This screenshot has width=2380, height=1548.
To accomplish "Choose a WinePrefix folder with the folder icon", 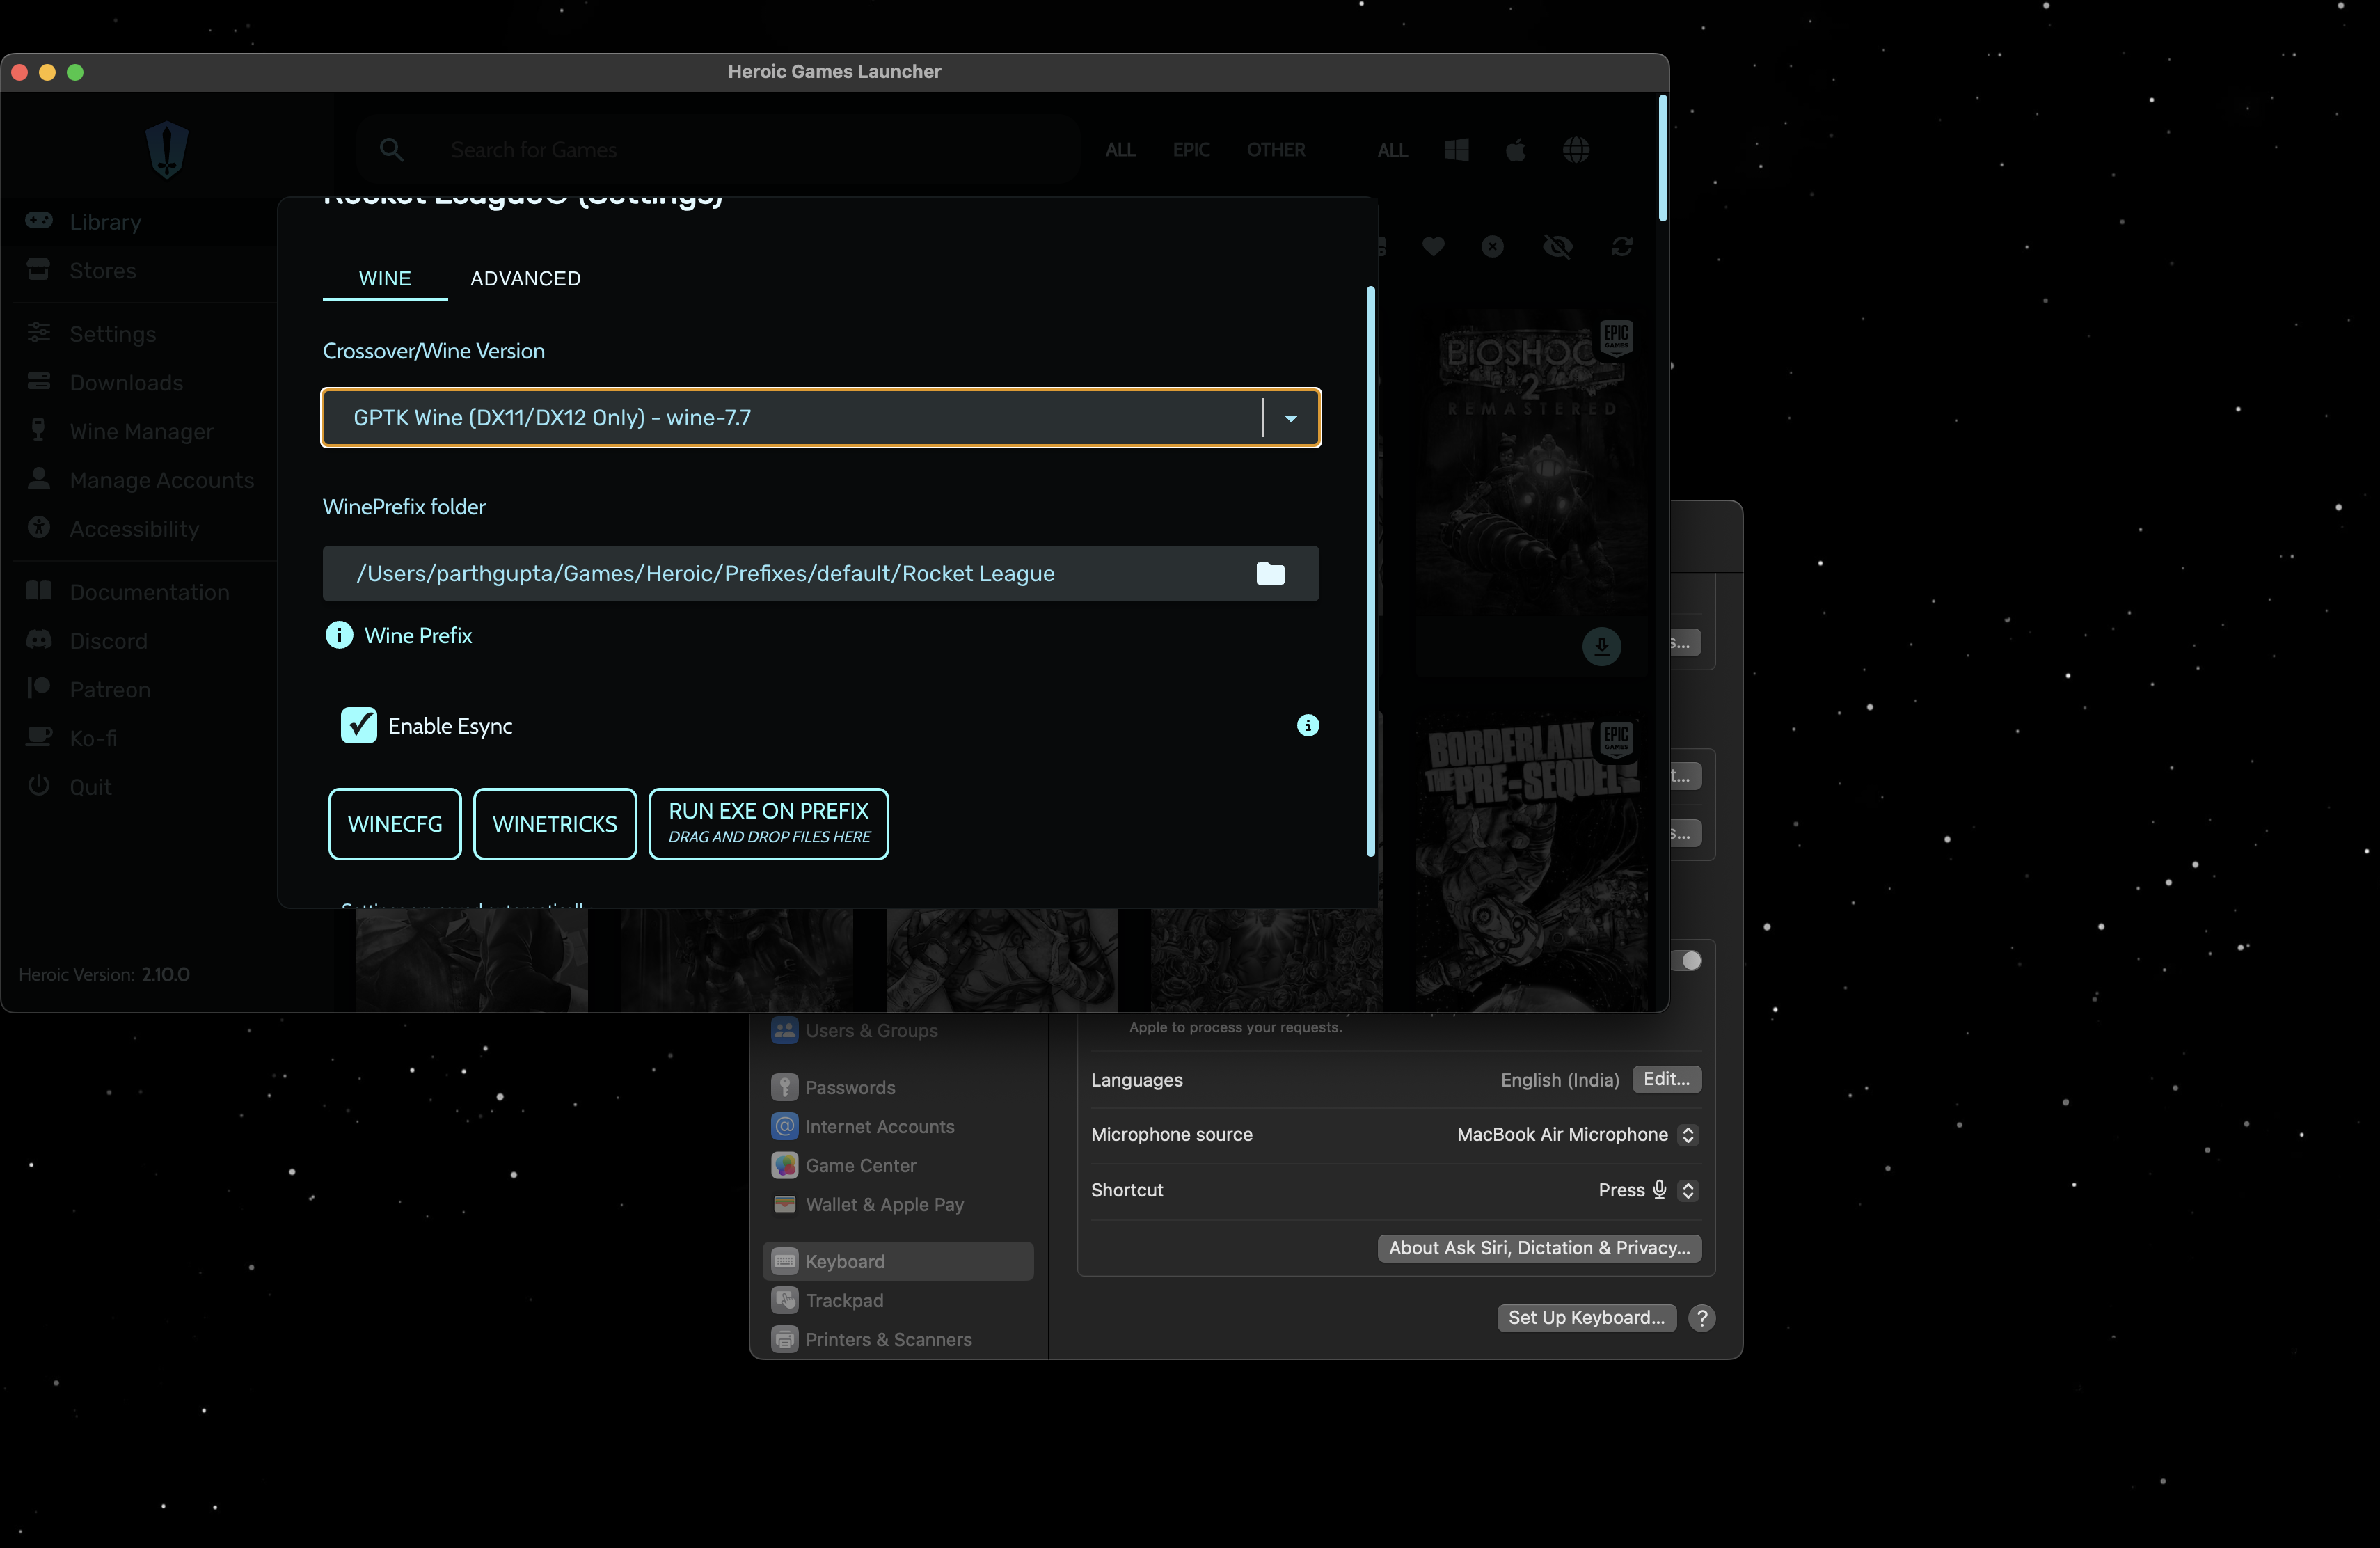I will tap(1270, 573).
